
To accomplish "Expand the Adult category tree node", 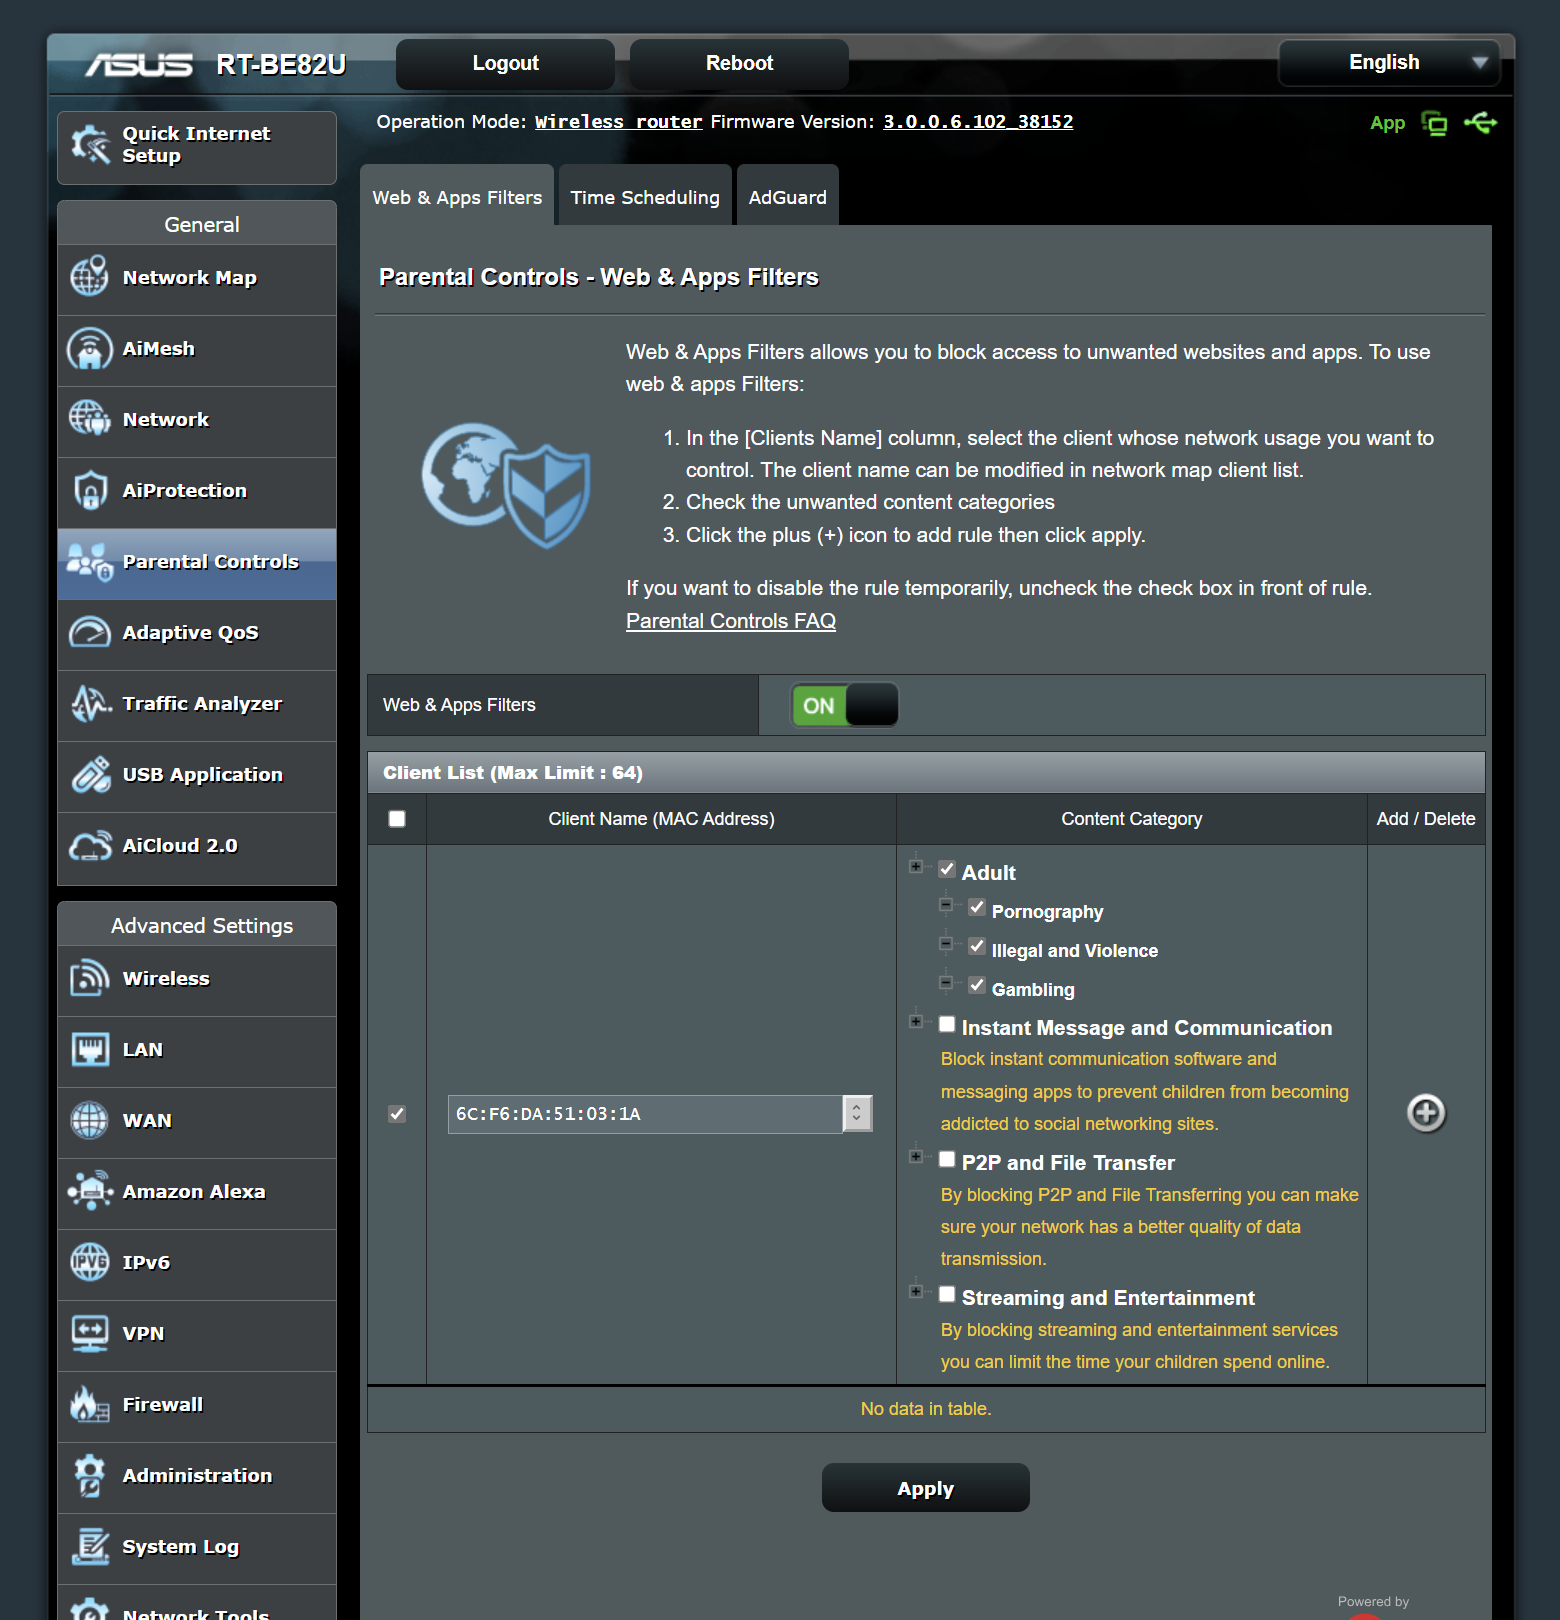I will 915,866.
